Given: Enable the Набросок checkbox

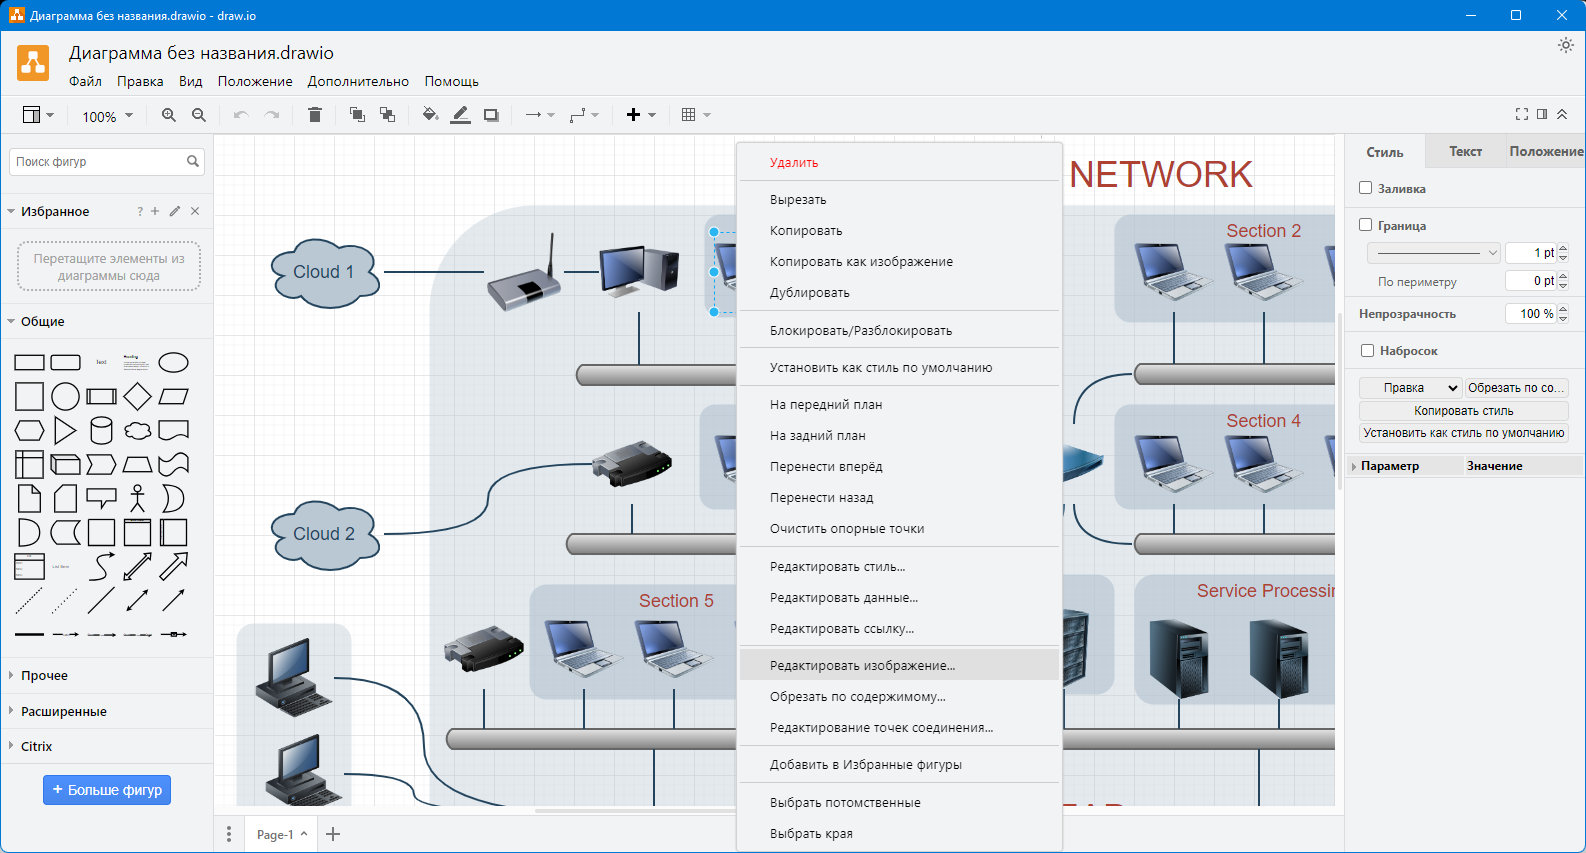Looking at the screenshot, I should pyautogui.click(x=1367, y=350).
